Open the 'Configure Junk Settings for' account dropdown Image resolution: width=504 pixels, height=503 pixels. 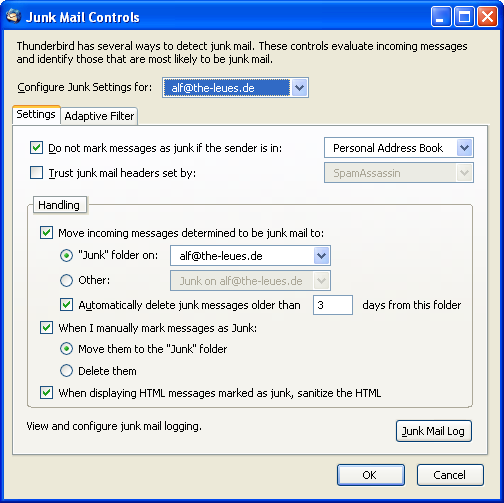(x=235, y=88)
